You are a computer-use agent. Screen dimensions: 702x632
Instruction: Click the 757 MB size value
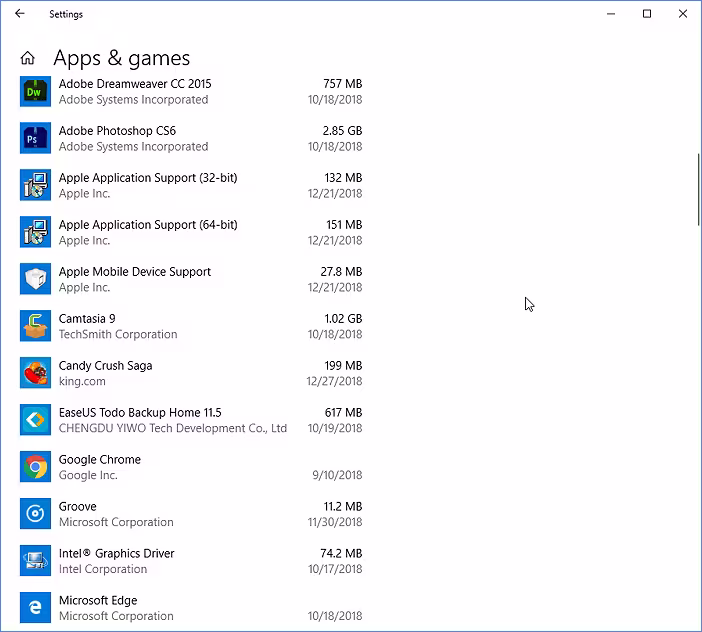coord(342,84)
